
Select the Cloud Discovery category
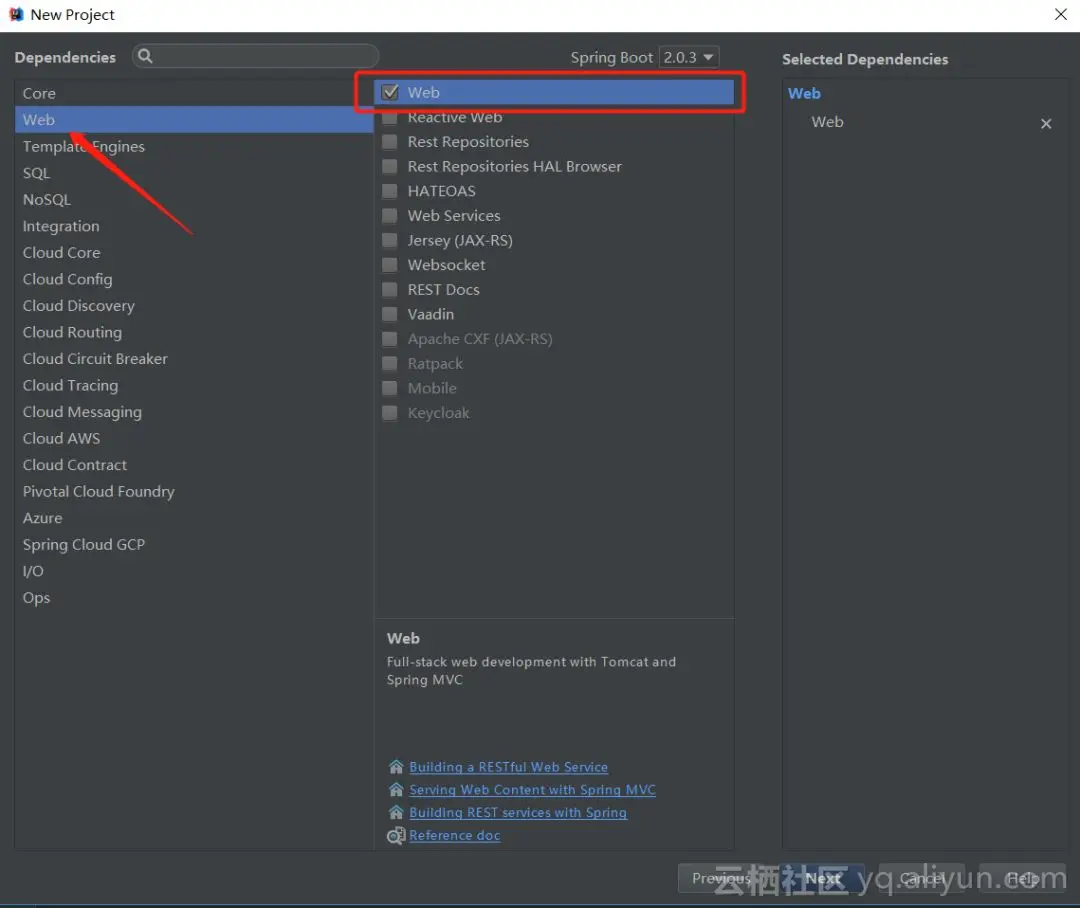coord(194,306)
